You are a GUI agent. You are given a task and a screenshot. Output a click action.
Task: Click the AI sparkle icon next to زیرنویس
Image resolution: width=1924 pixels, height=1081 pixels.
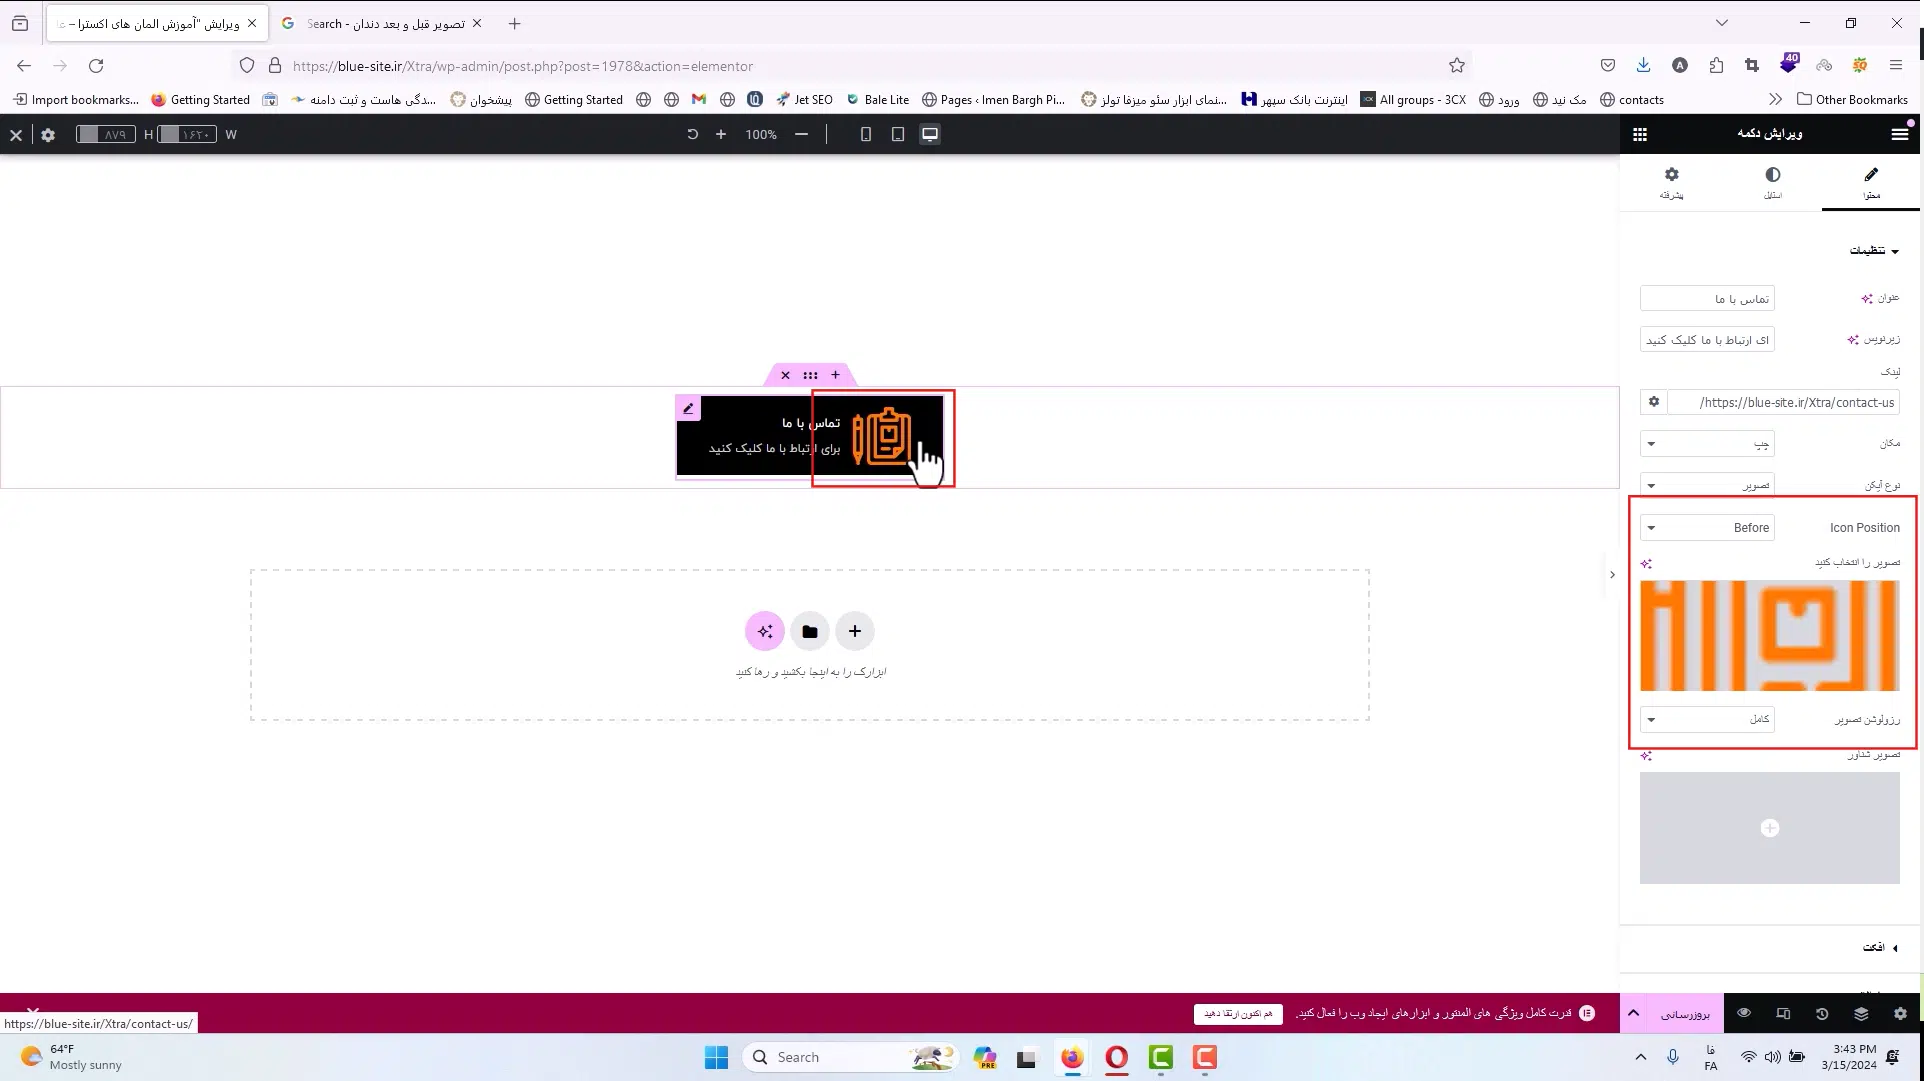[1853, 340]
